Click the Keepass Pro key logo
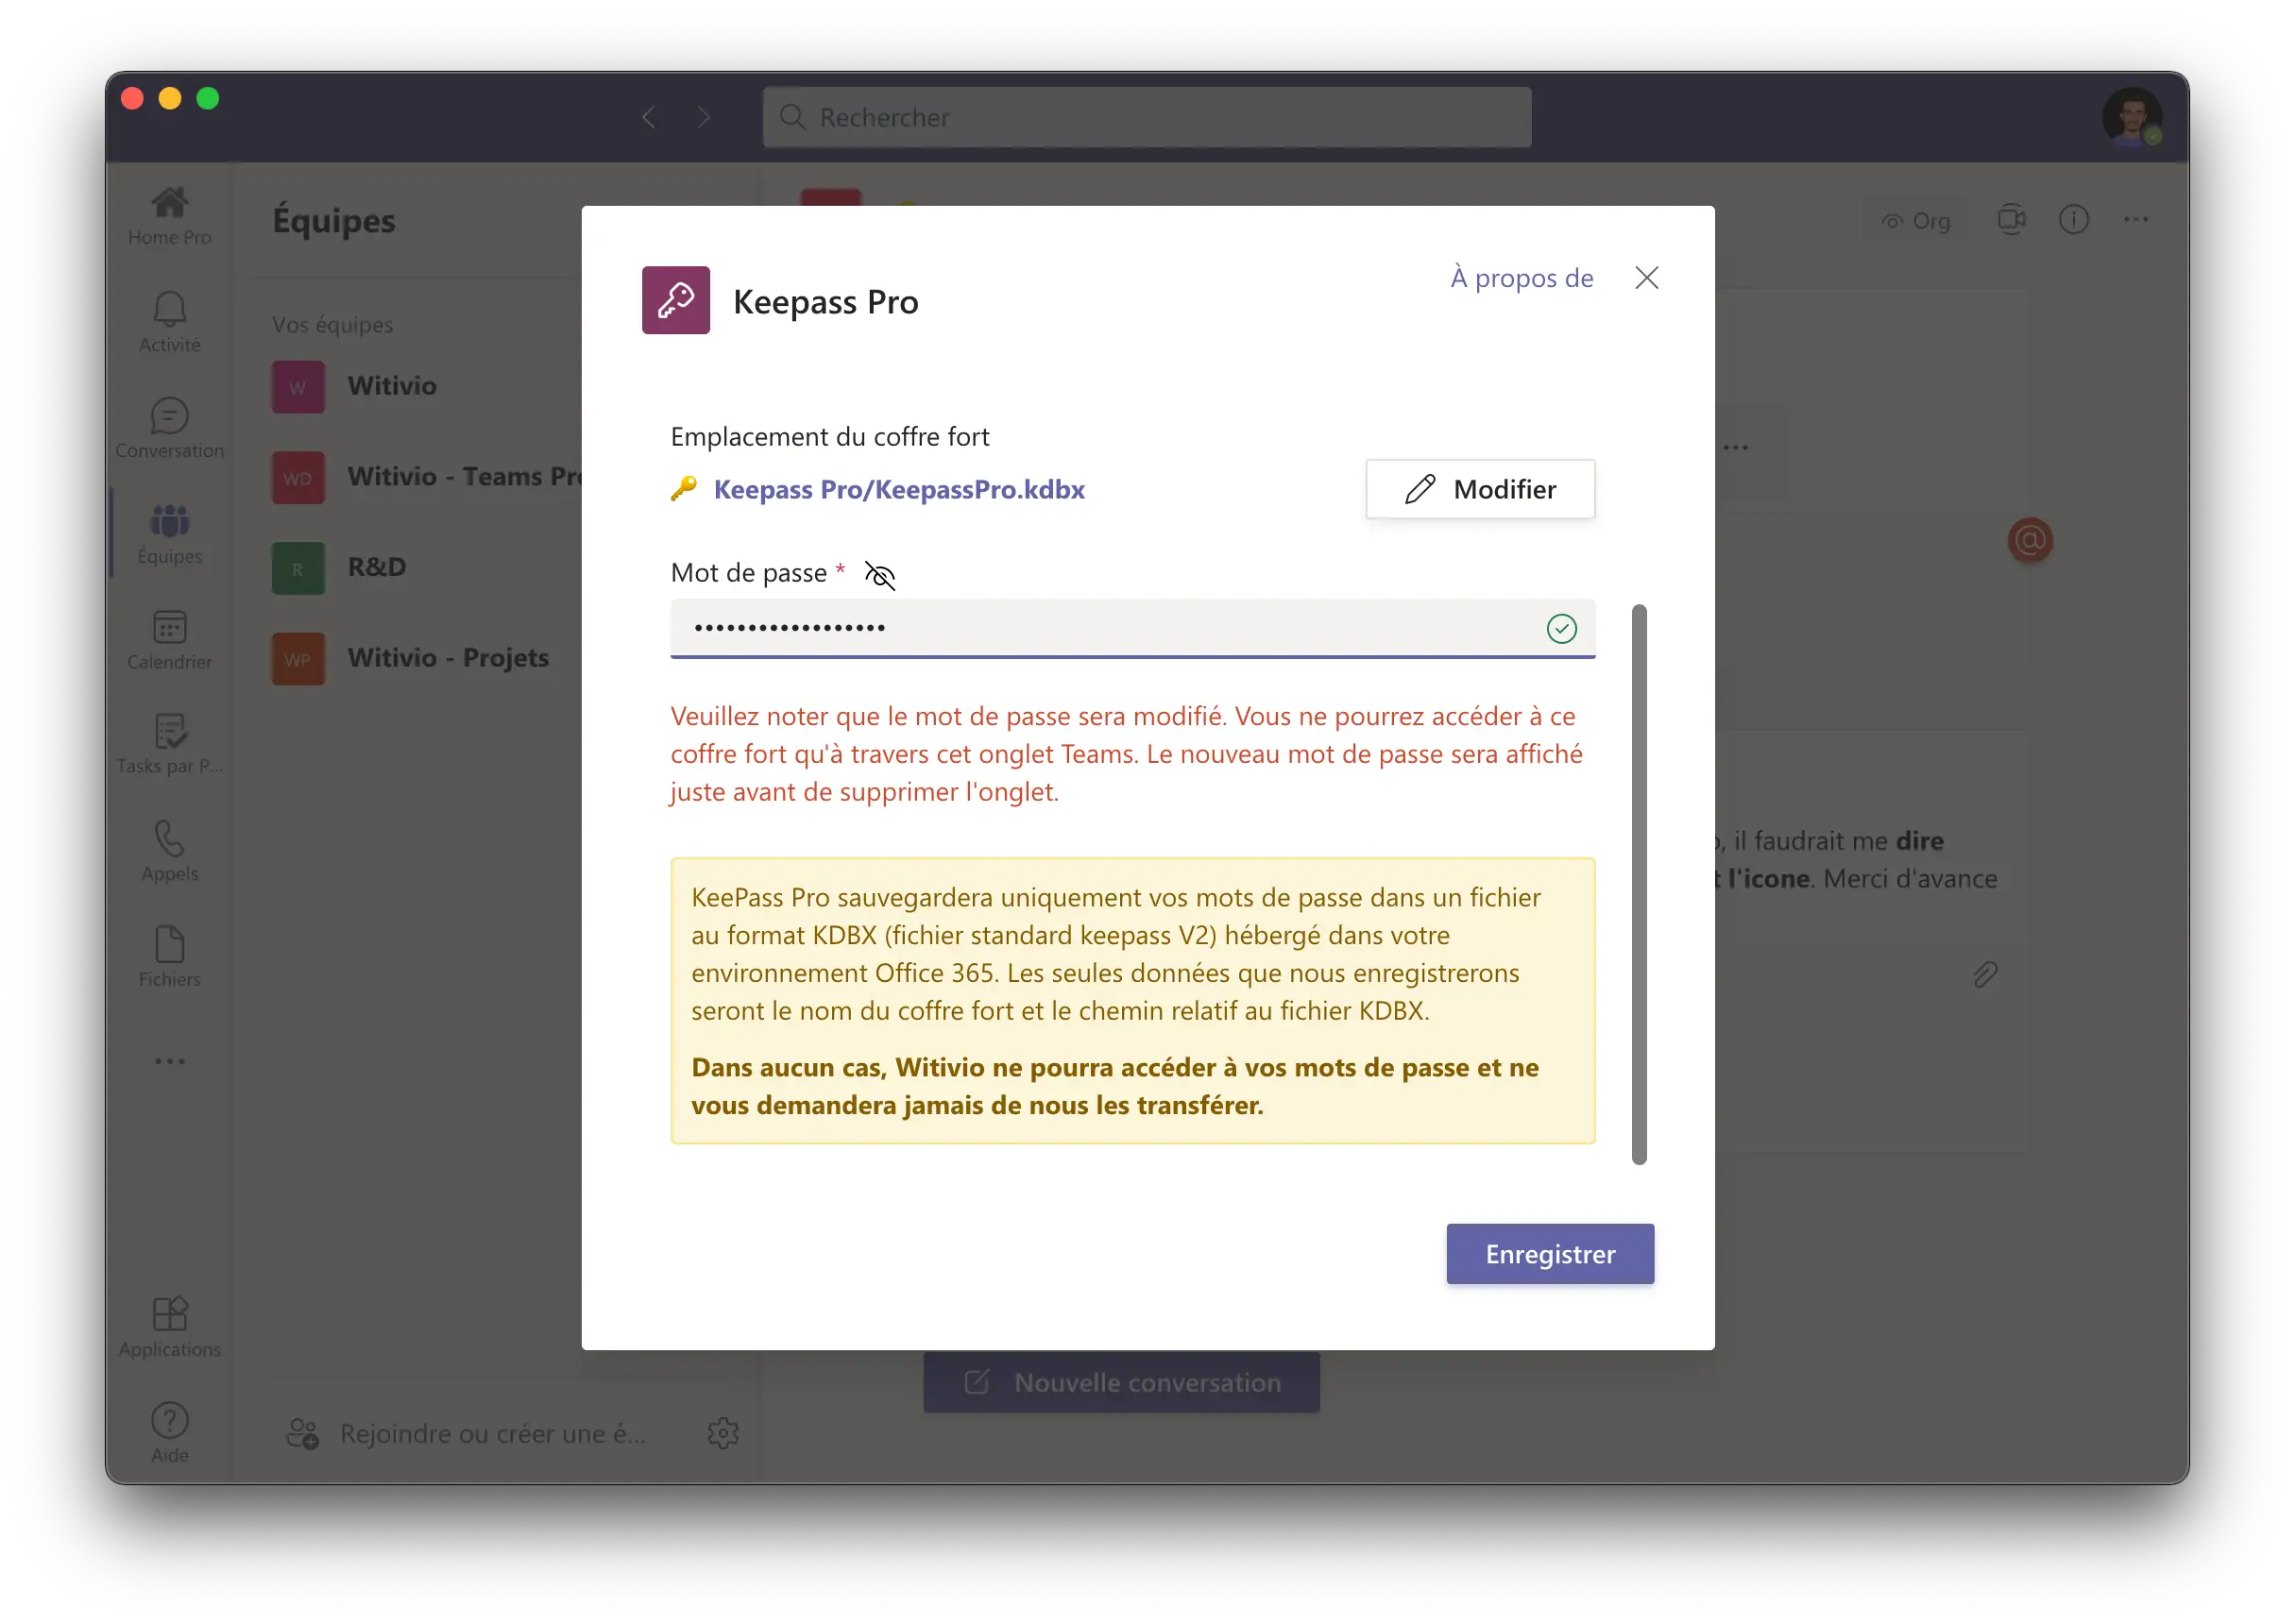 (675, 300)
